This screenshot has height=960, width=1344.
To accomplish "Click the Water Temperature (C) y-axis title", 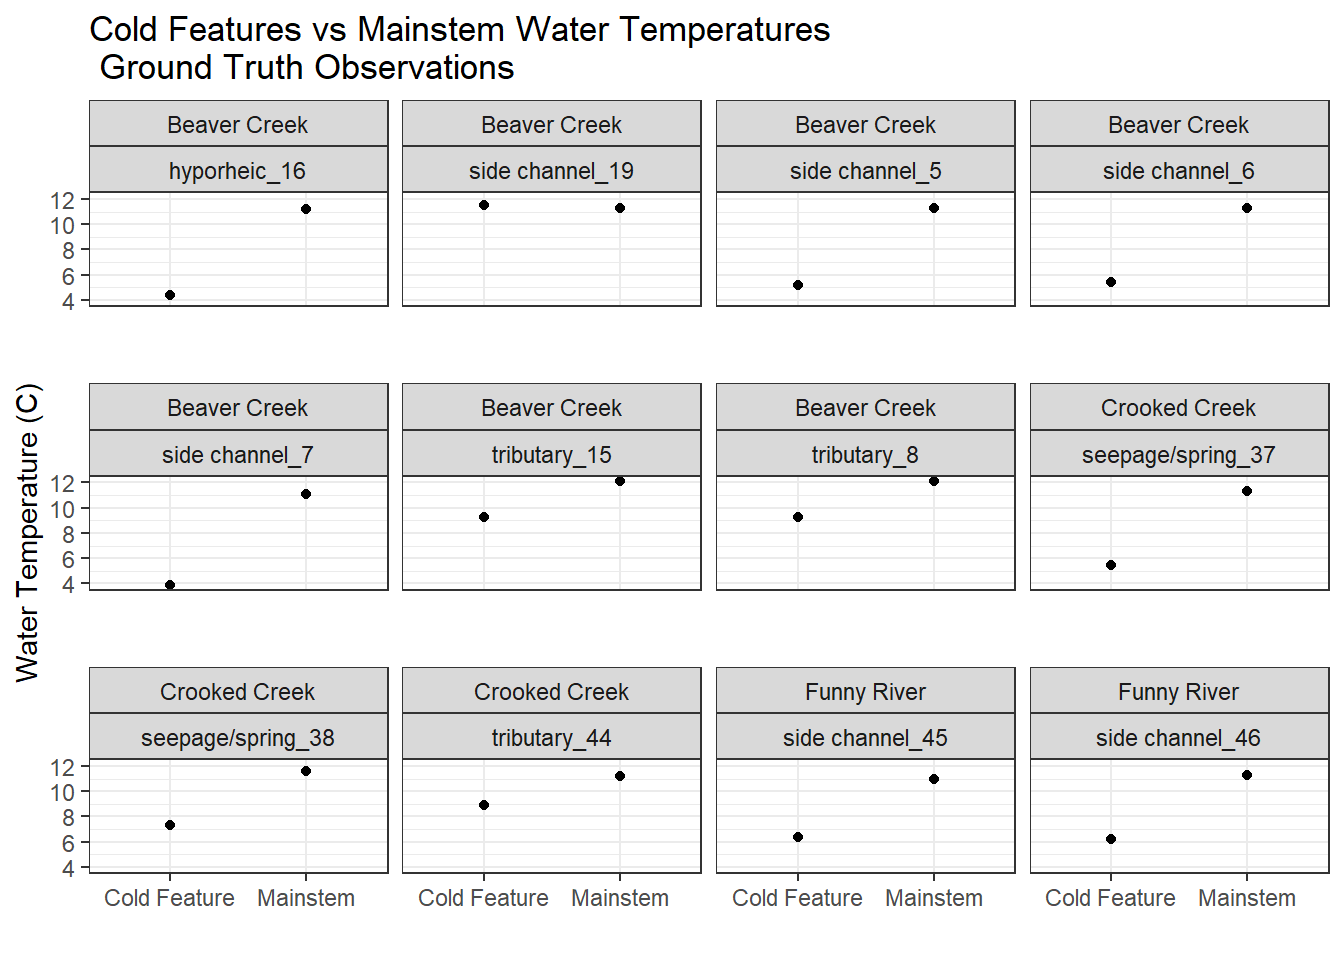I will click(x=28, y=532).
